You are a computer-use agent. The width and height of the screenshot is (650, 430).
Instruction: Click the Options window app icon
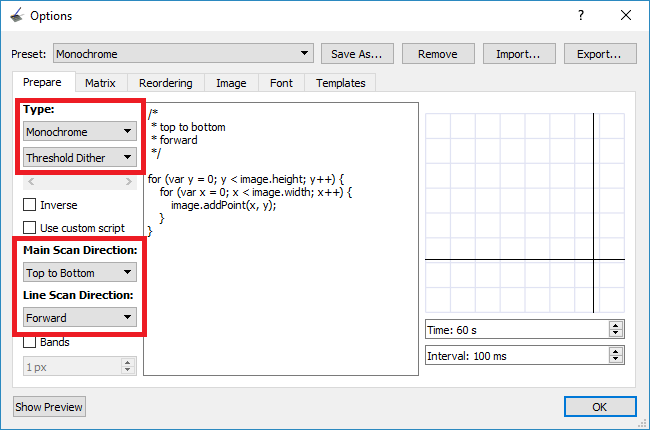pos(17,16)
